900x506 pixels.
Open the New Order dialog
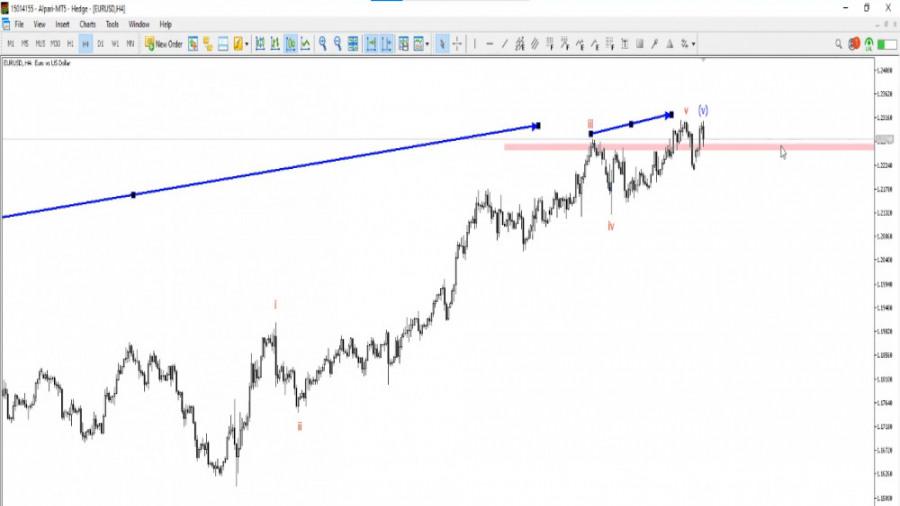[x=164, y=44]
